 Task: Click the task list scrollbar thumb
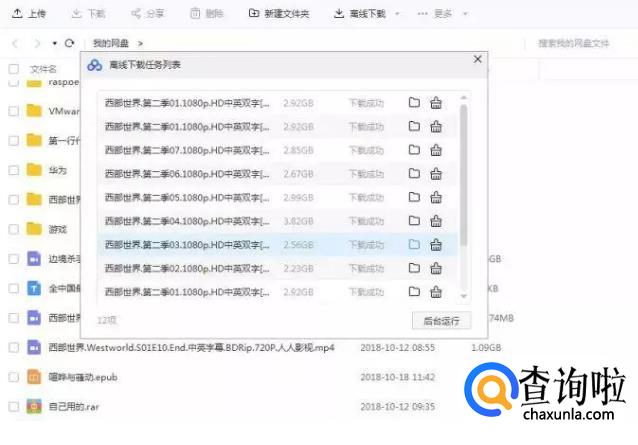tap(463, 175)
